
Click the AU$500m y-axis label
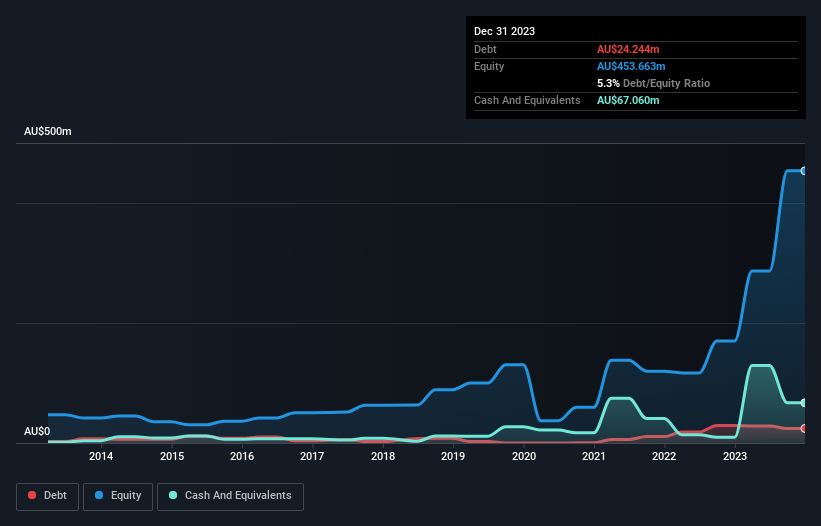(x=48, y=131)
